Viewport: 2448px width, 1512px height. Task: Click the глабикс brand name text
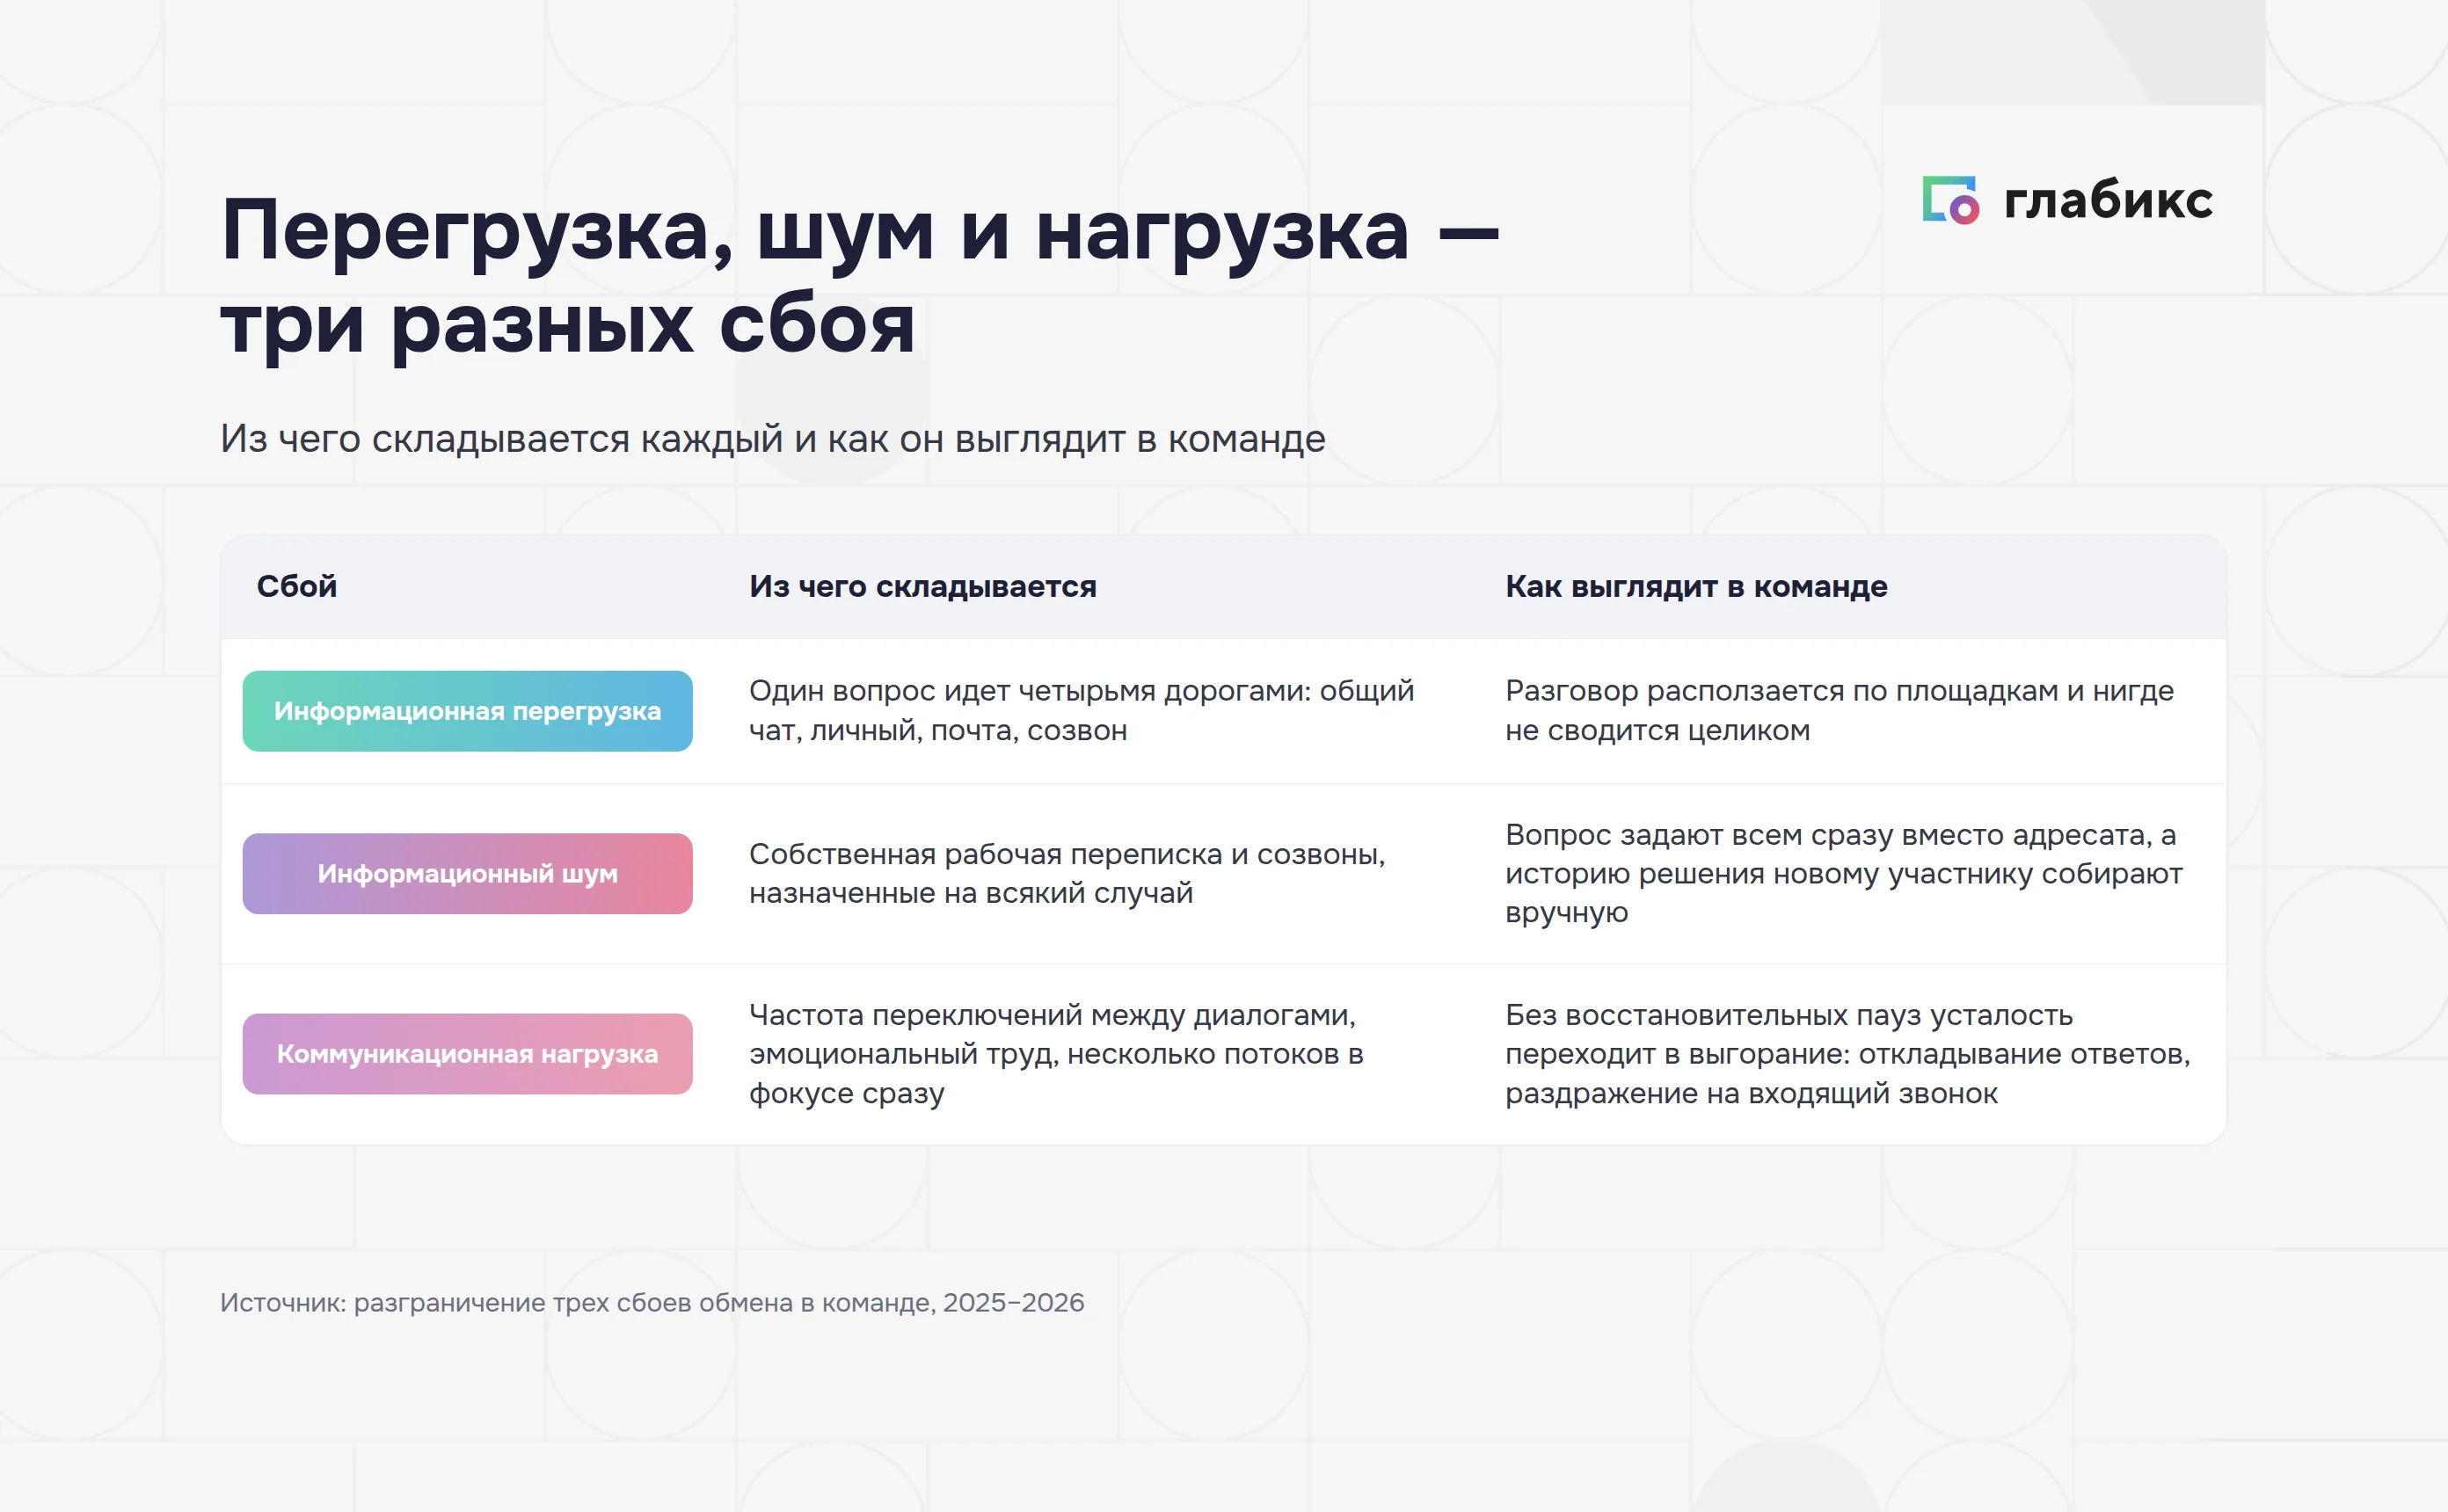[x=2108, y=200]
